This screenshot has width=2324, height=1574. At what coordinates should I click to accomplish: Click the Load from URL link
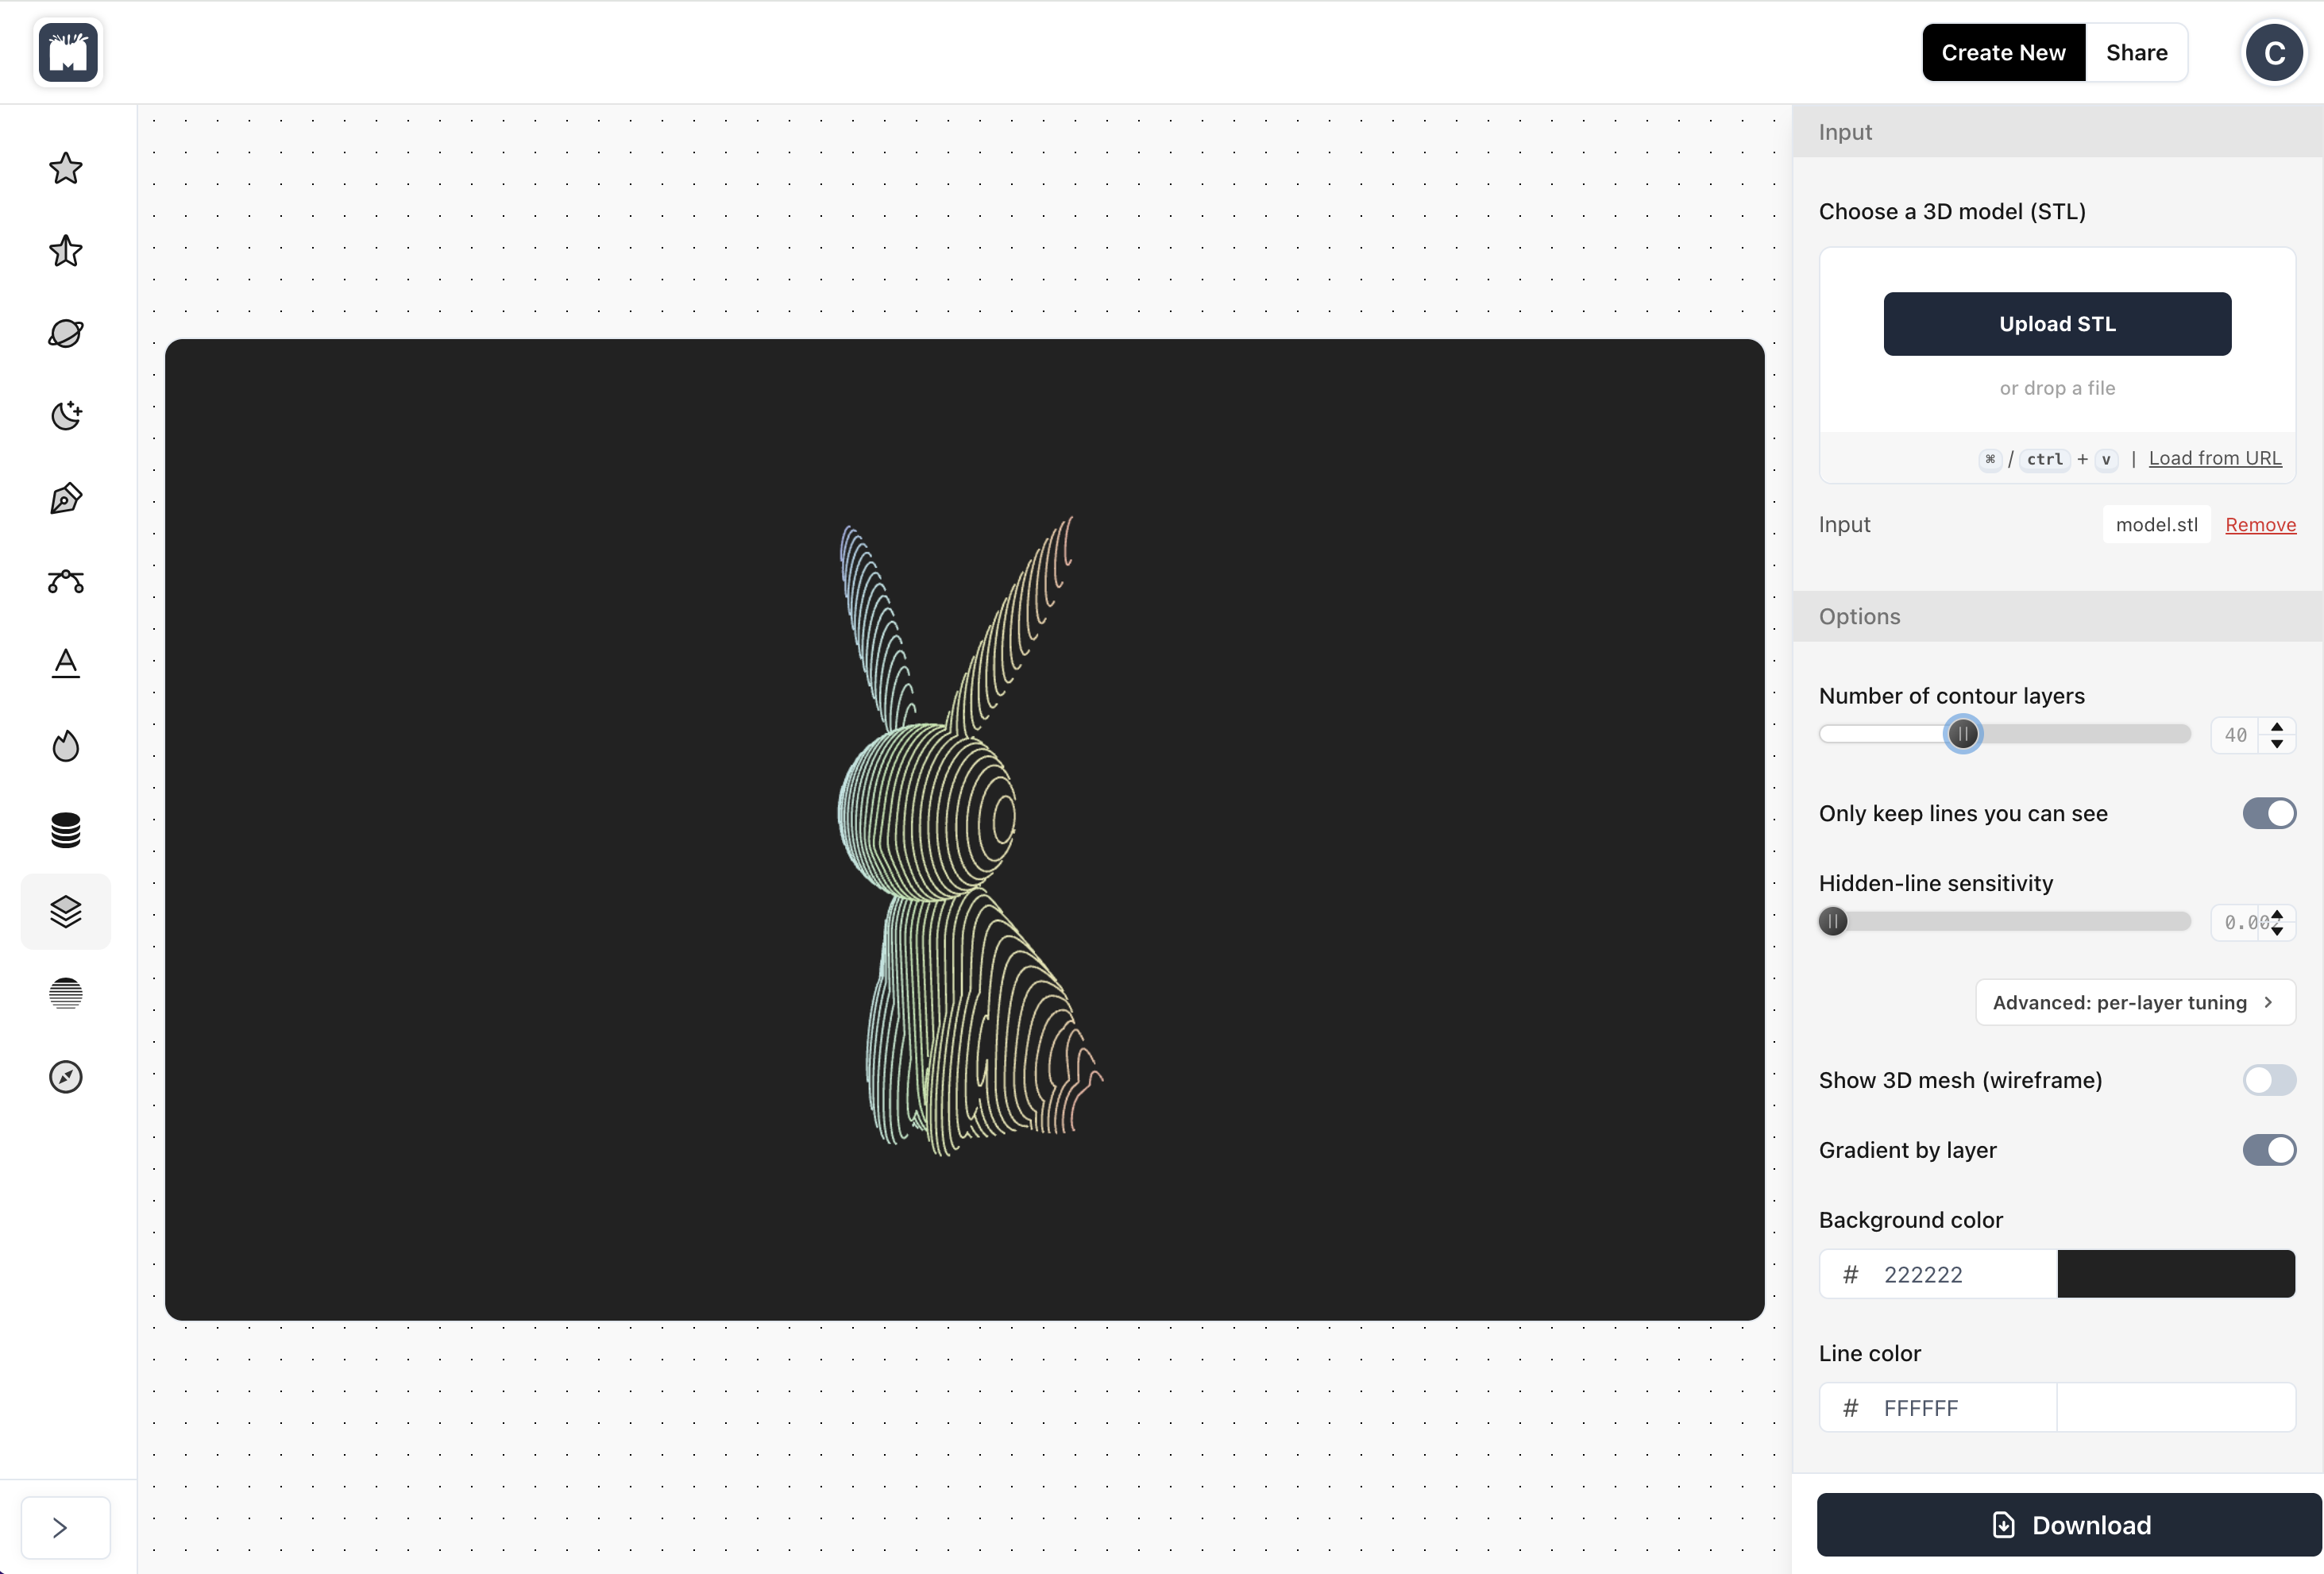click(2214, 458)
